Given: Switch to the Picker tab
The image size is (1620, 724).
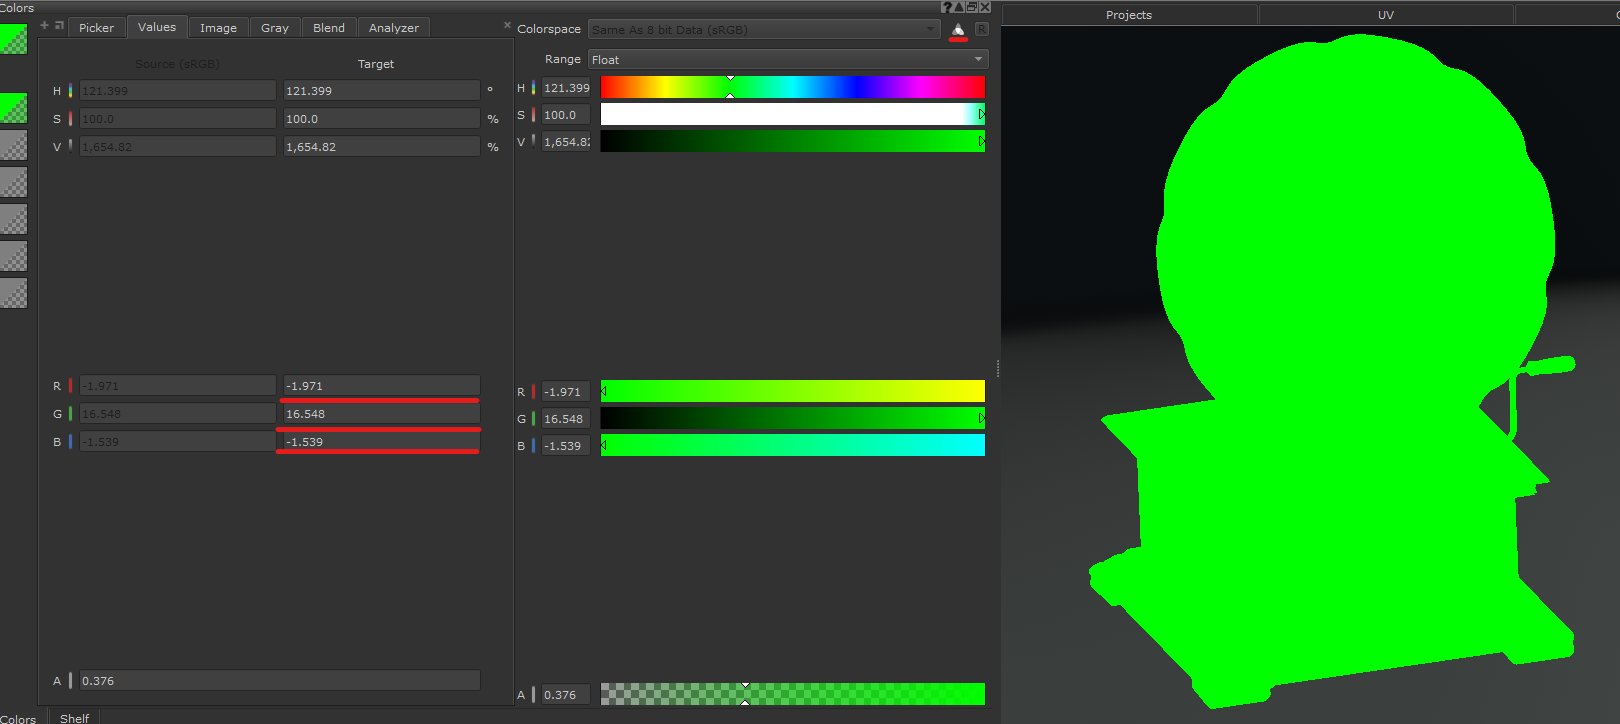Looking at the screenshot, I should pyautogui.click(x=96, y=28).
